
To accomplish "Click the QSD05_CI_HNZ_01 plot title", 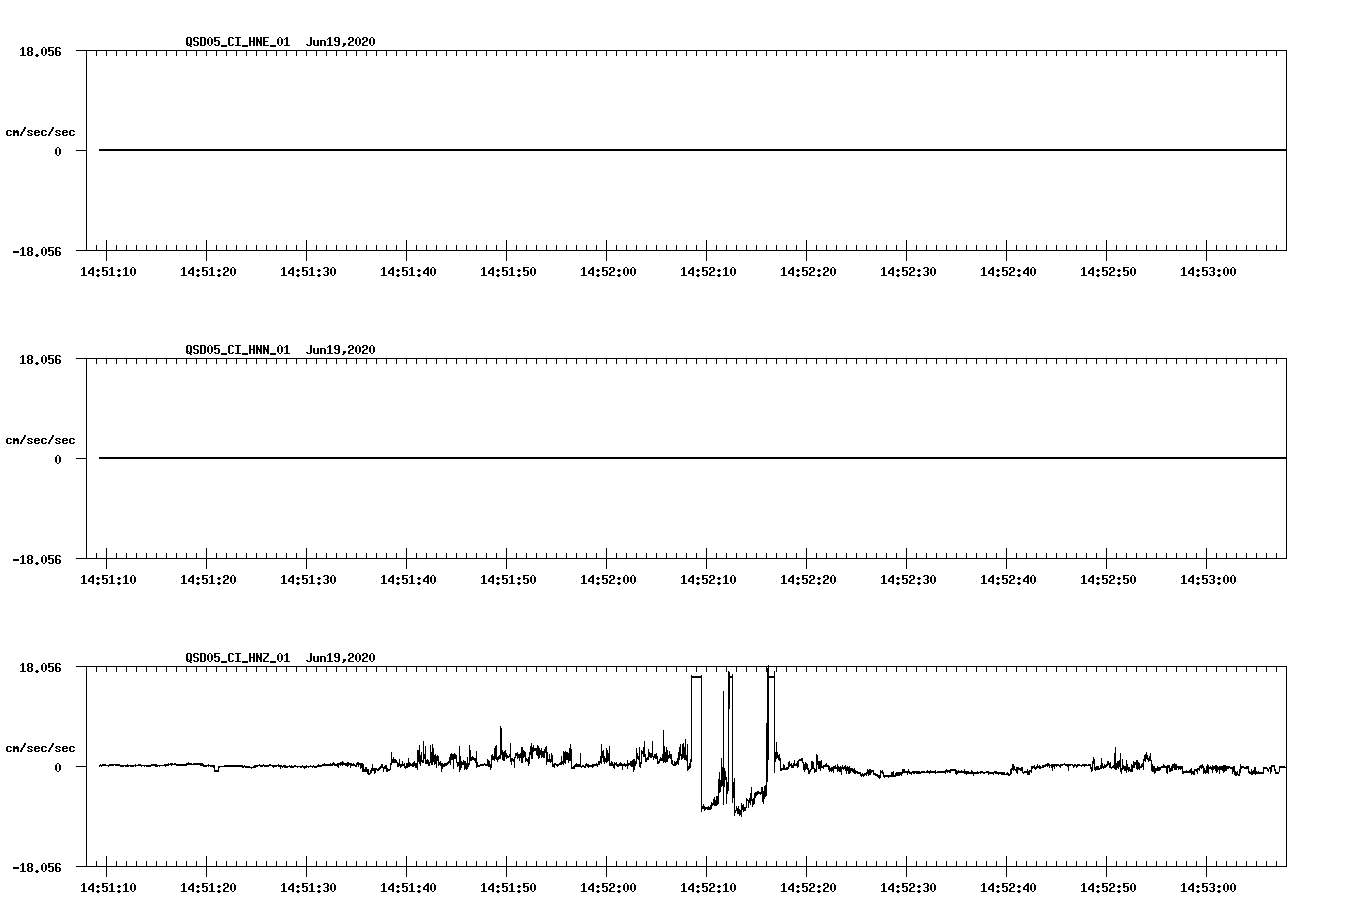I will 280,658.
